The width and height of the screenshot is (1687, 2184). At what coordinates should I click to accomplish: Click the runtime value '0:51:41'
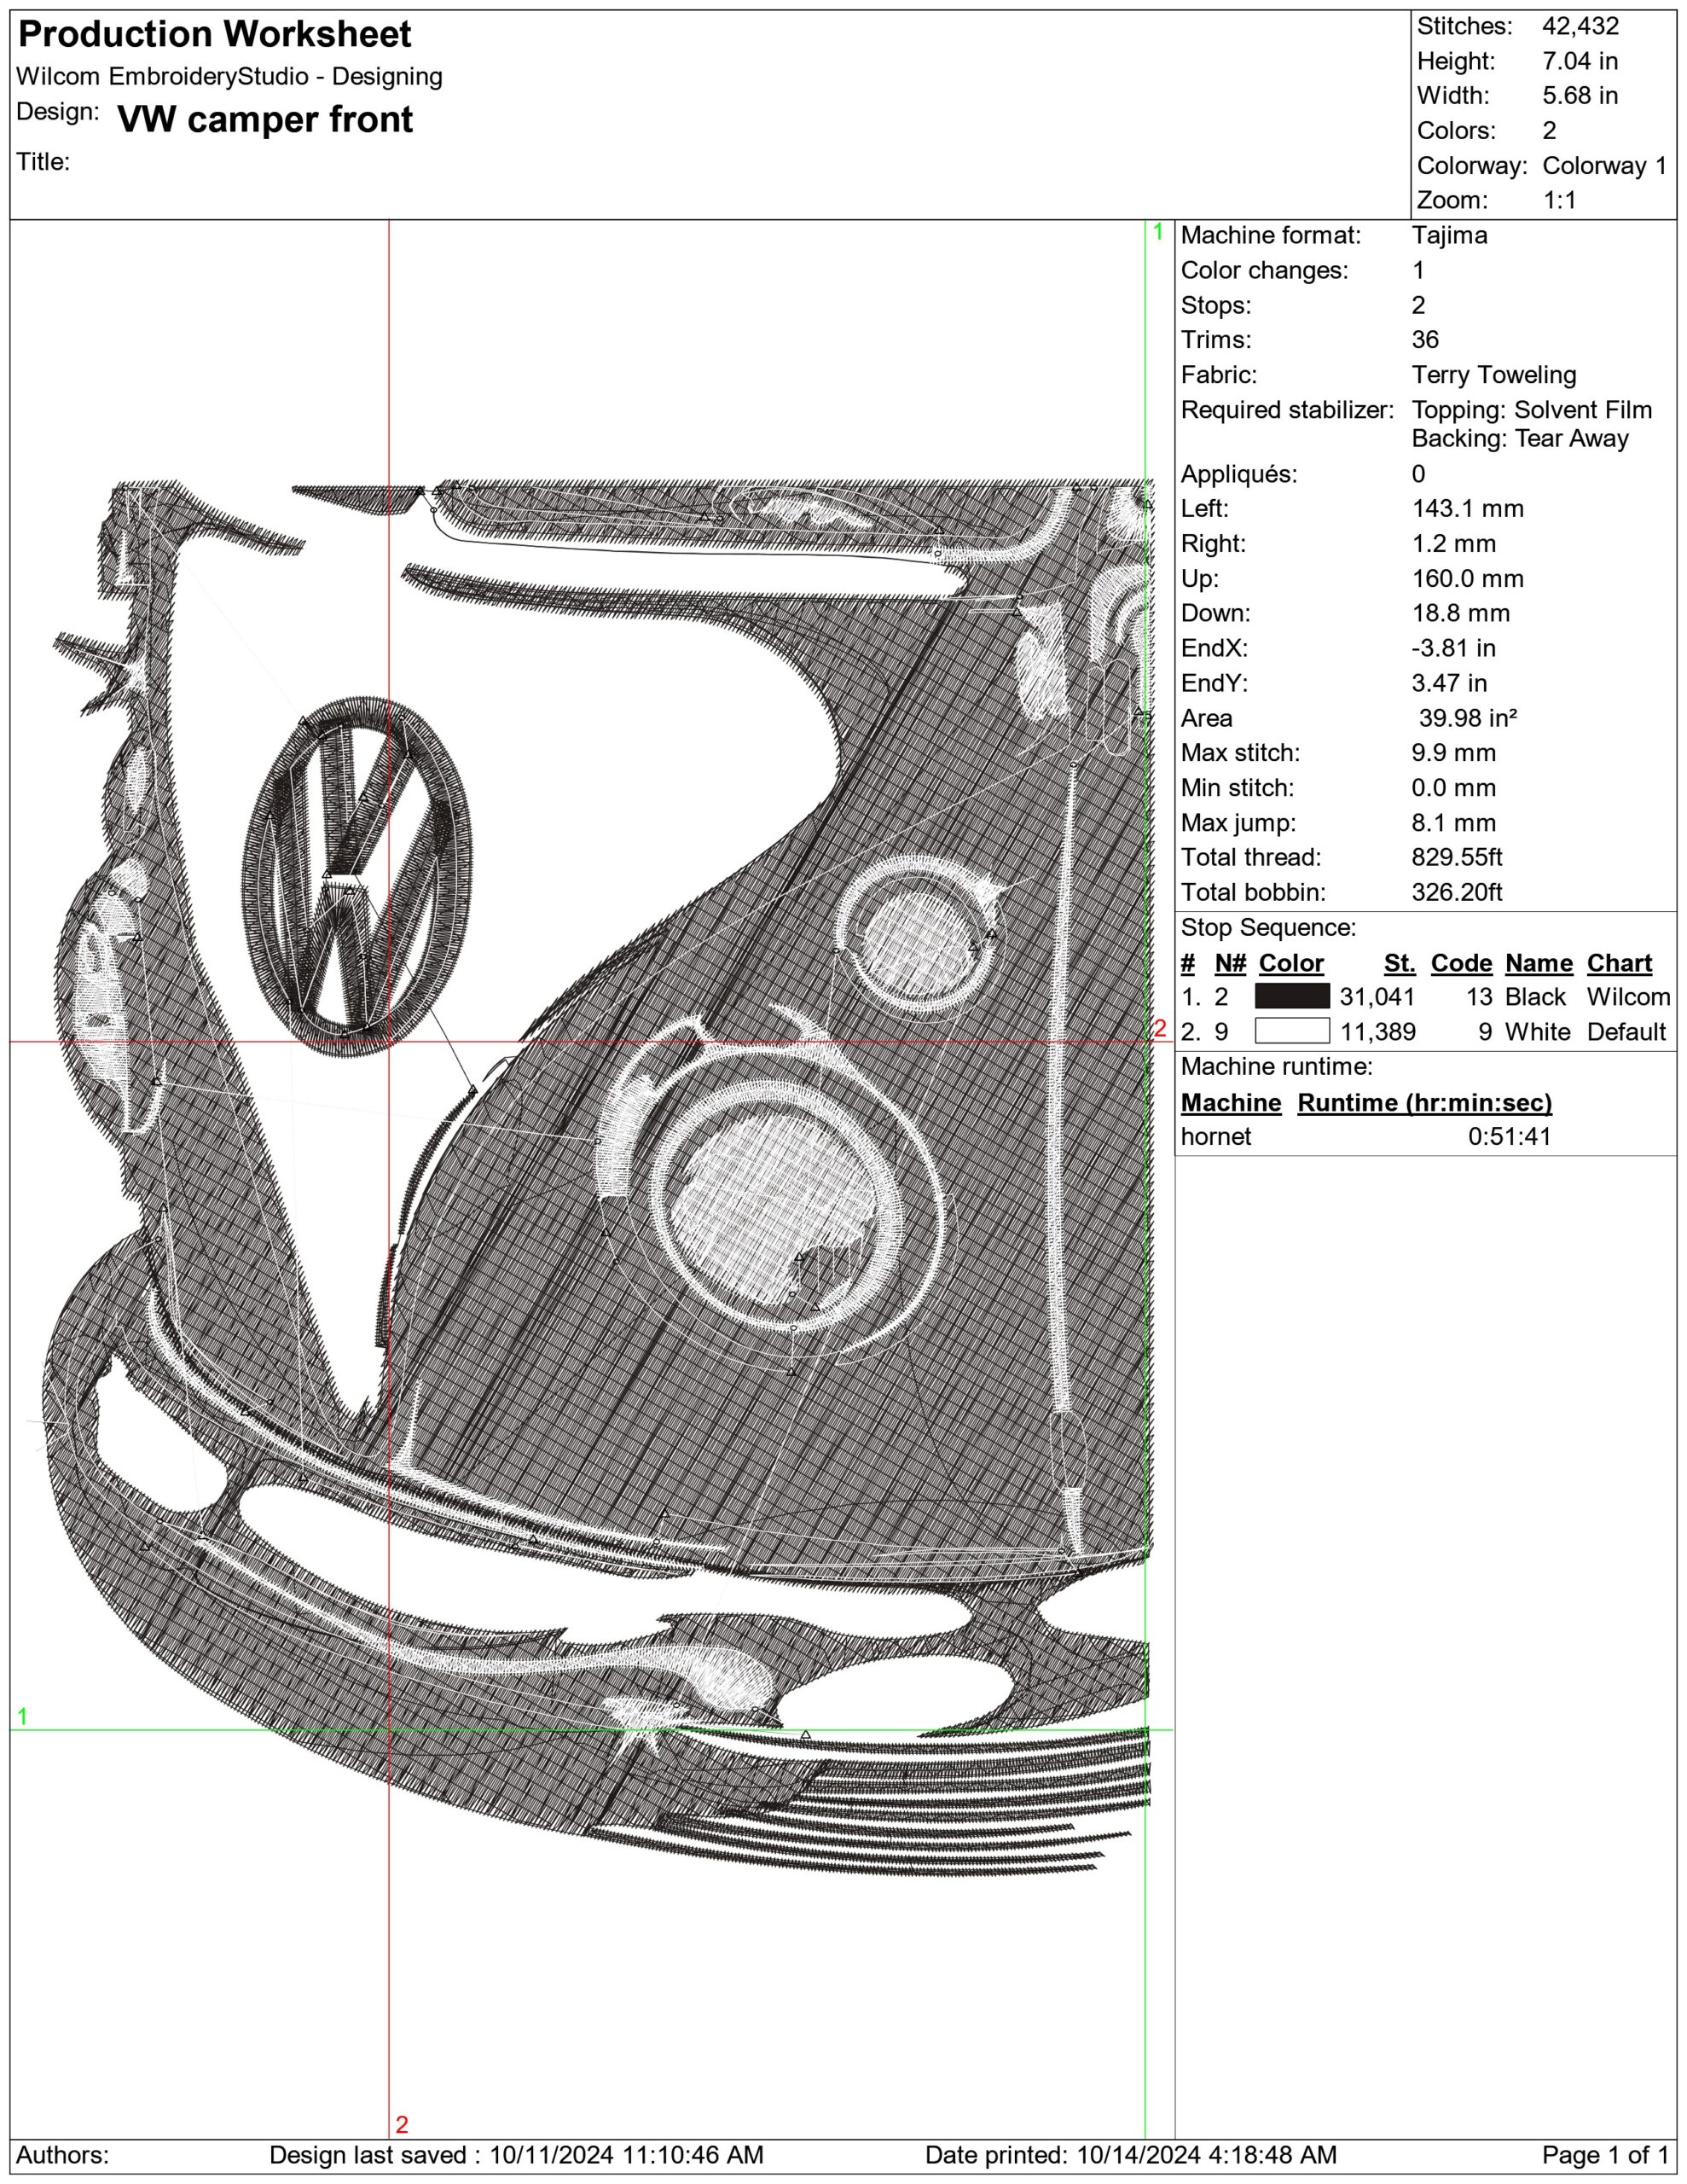[x=1510, y=1137]
